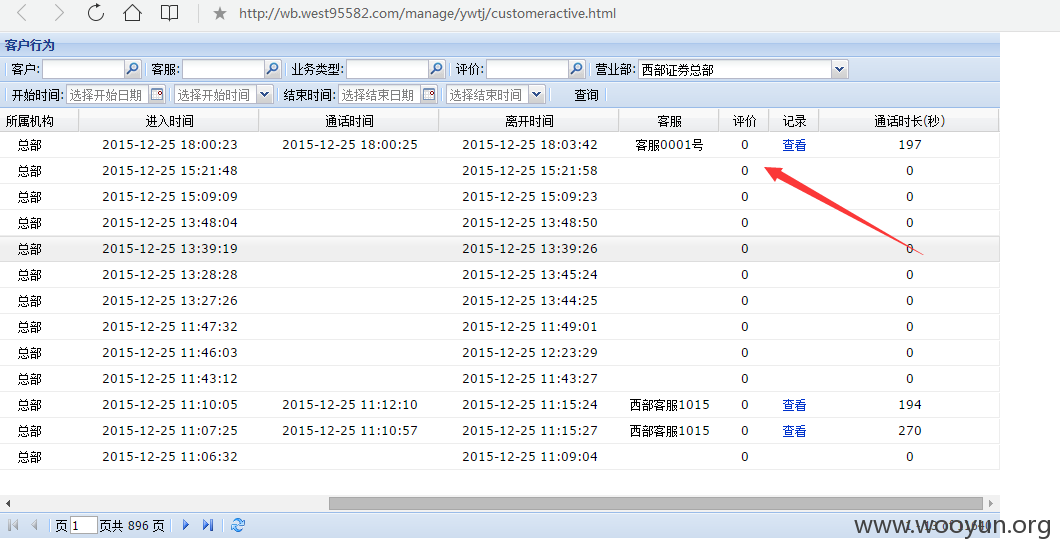
Task: Click the search icon next to 客服 field
Action: click(272, 69)
